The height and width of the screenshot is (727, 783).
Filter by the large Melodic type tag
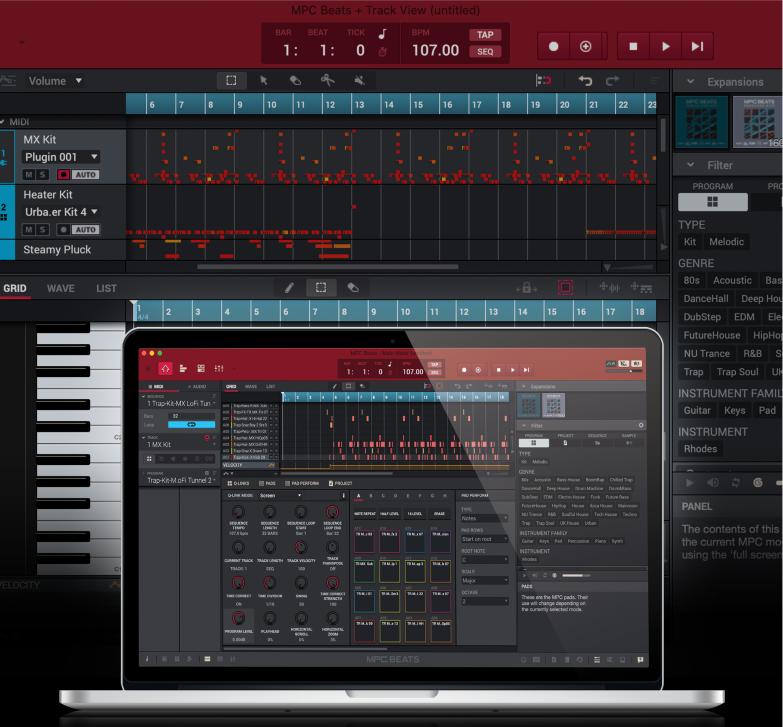tap(727, 242)
